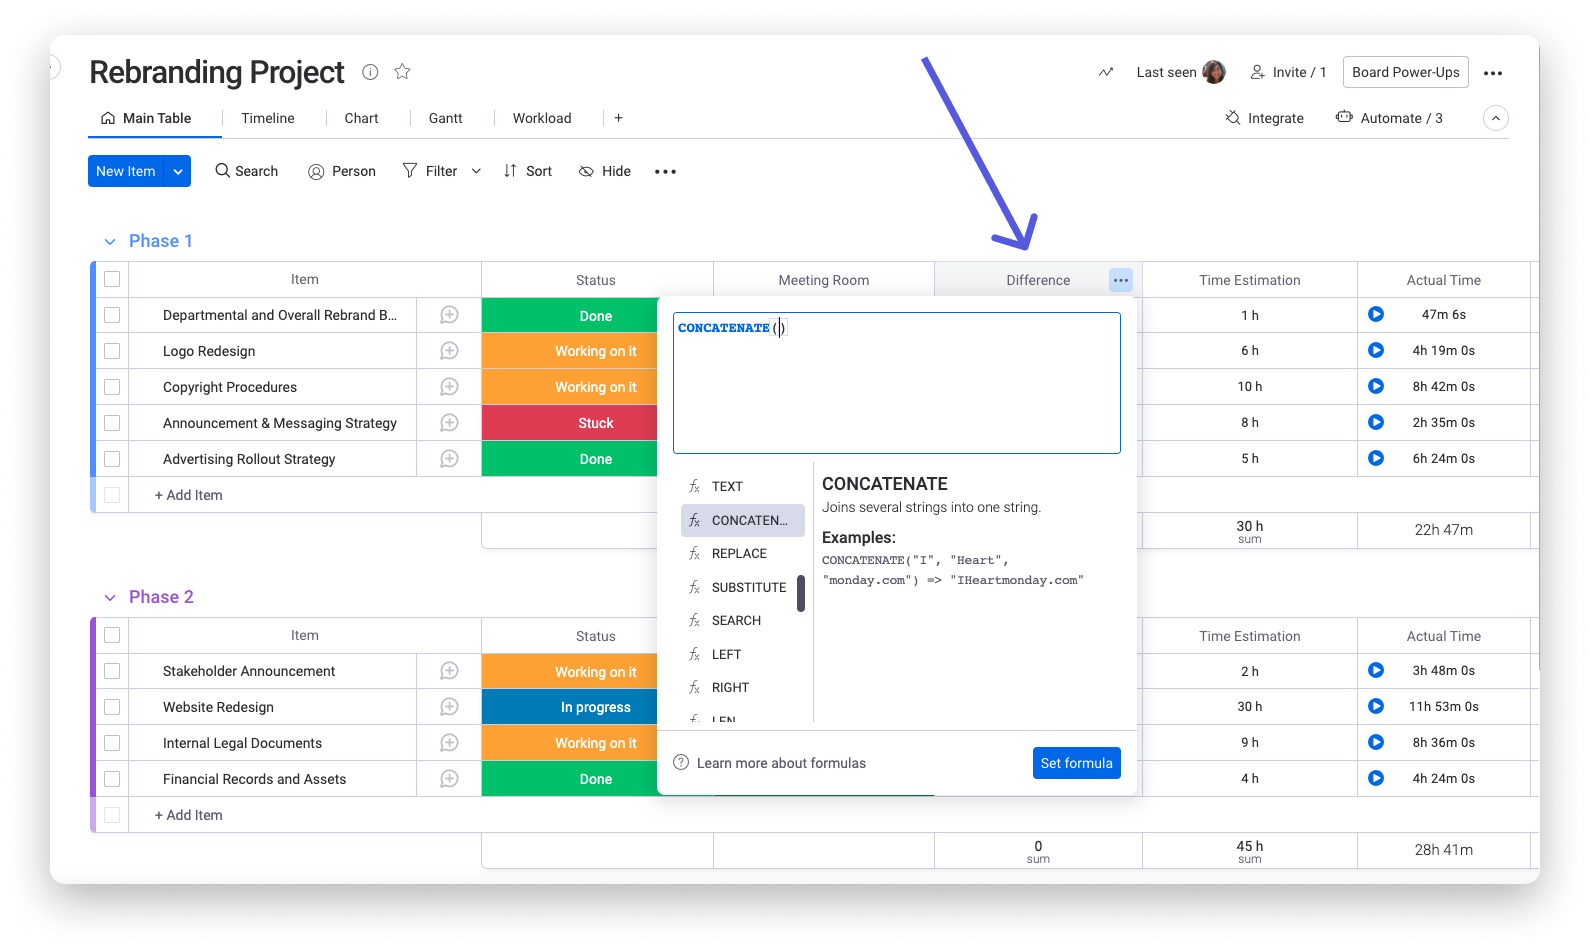Viewport: 1590px width, 949px height.
Task: Click the Last seen avatar
Action: (x=1214, y=72)
